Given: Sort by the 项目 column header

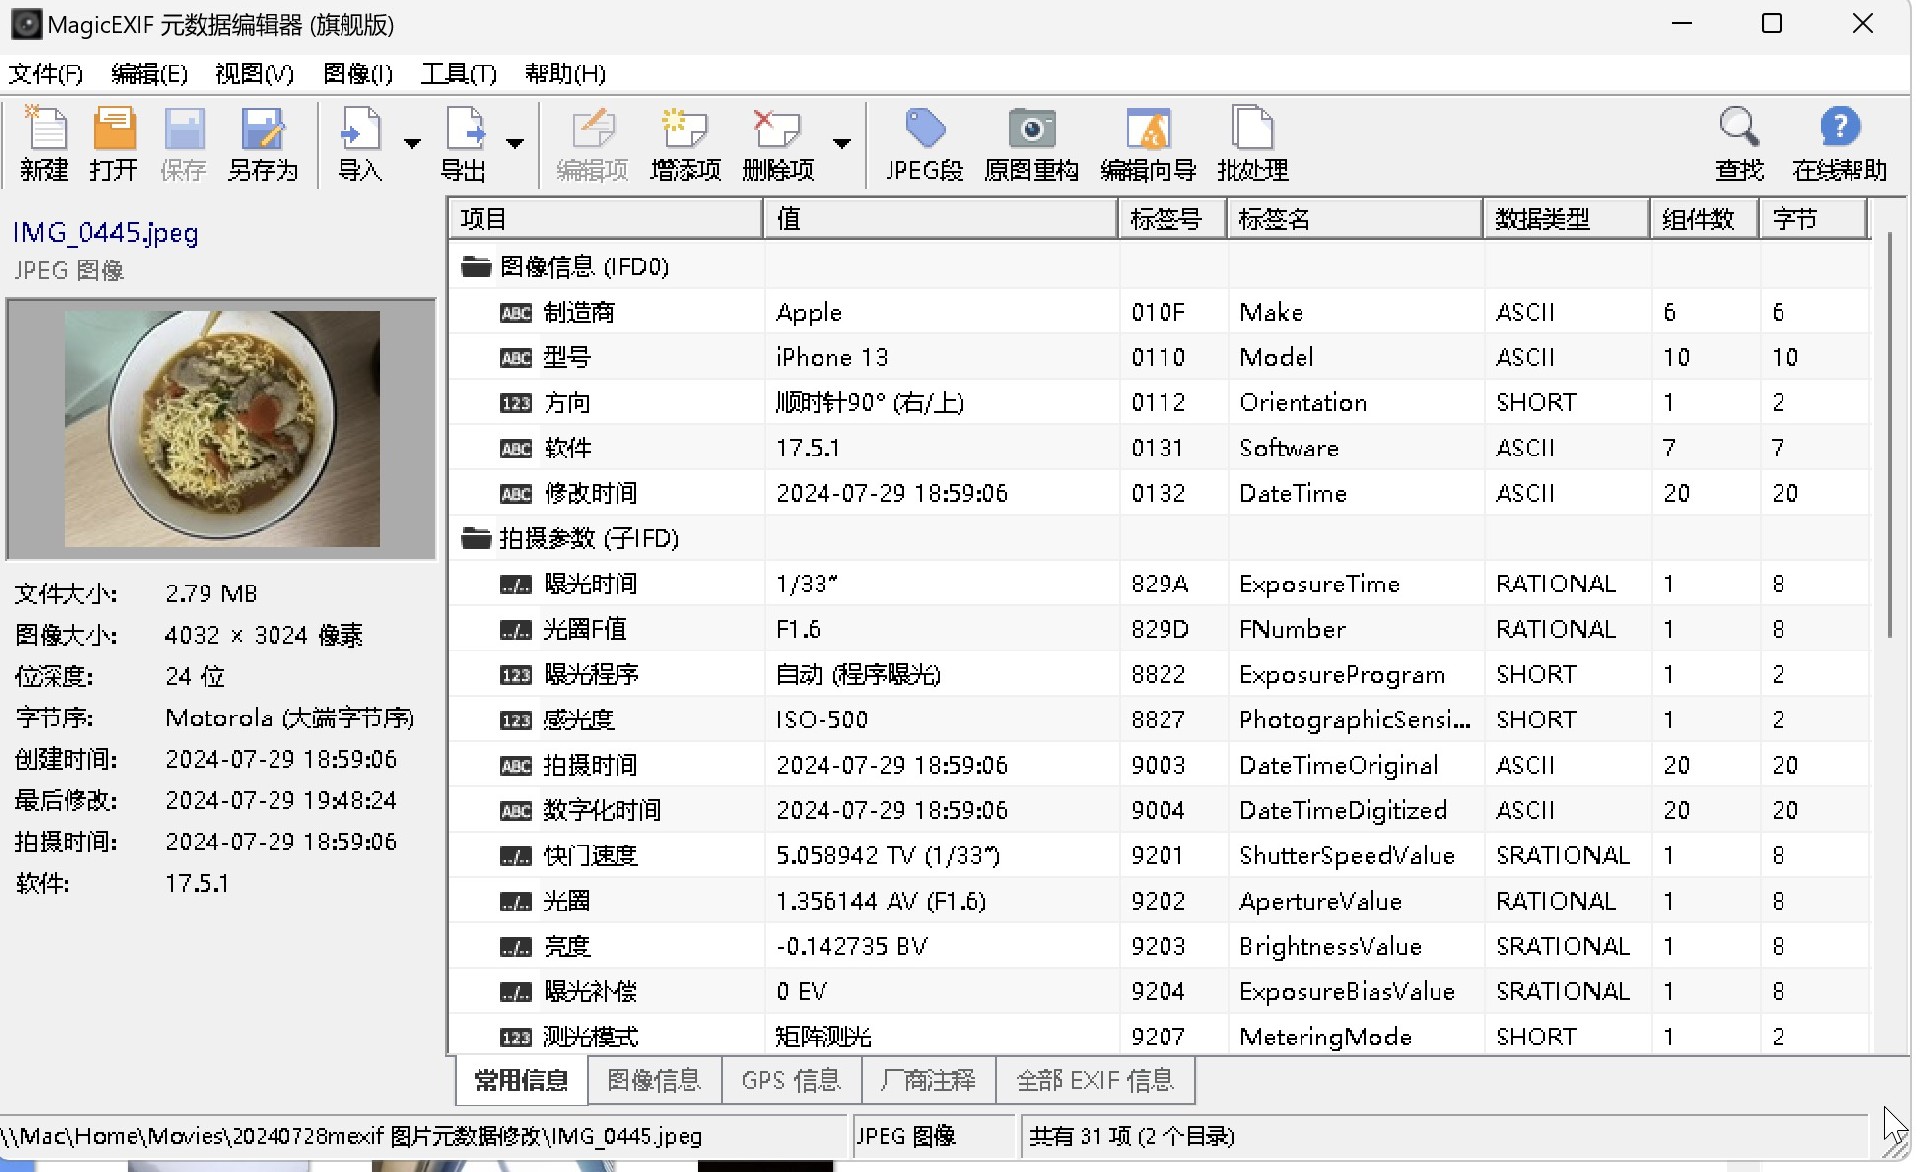Looking at the screenshot, I should tap(605, 219).
